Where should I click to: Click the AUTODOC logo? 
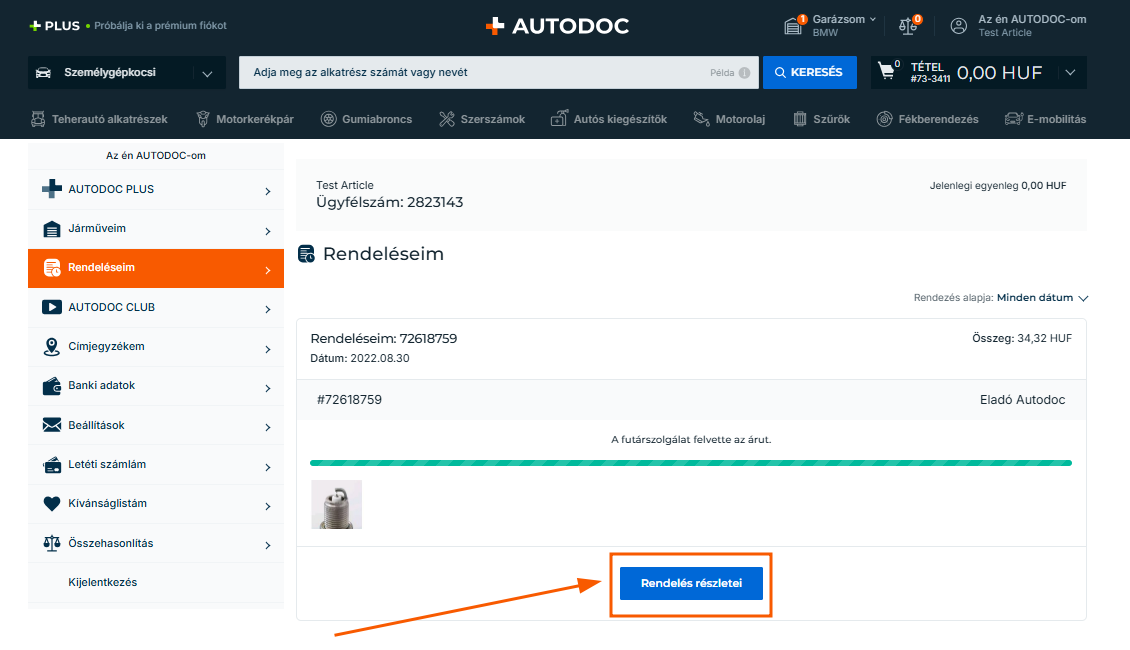(x=557, y=26)
